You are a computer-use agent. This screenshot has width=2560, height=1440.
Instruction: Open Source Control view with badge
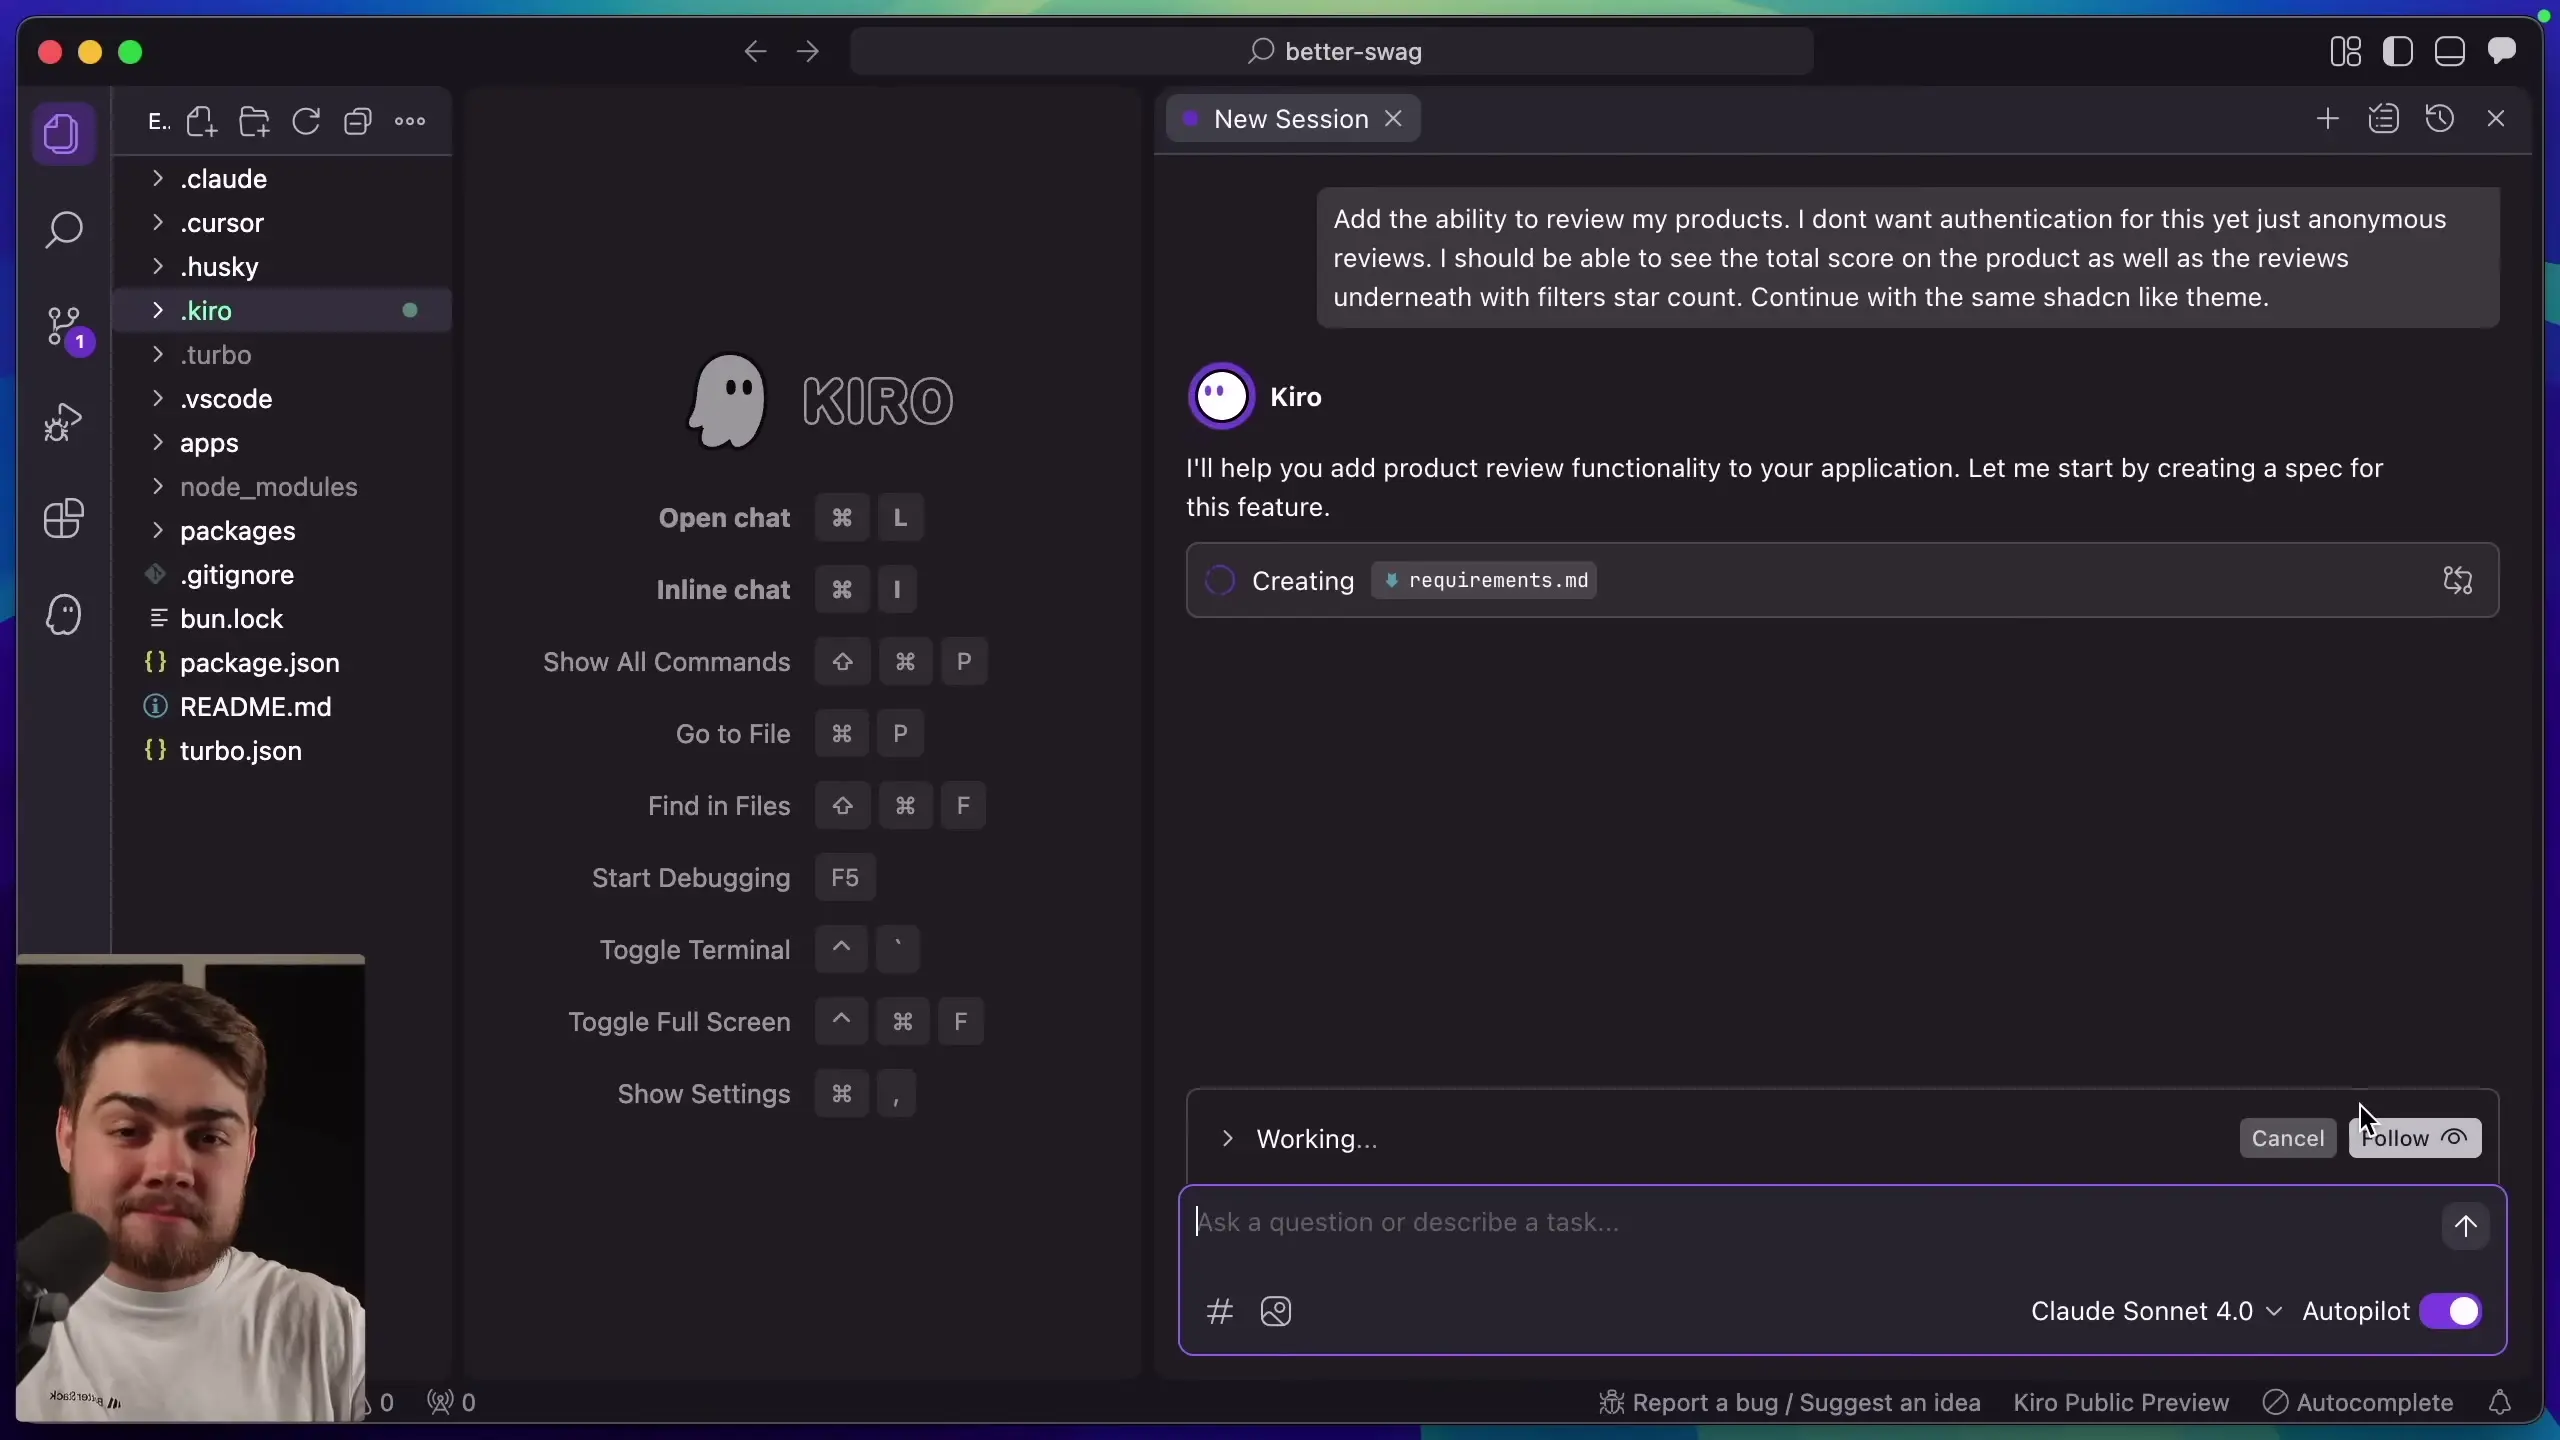(66, 327)
